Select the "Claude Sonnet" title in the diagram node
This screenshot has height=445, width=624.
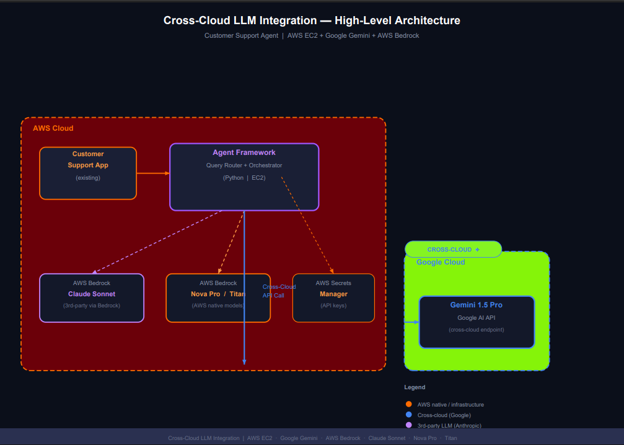[x=92, y=294]
